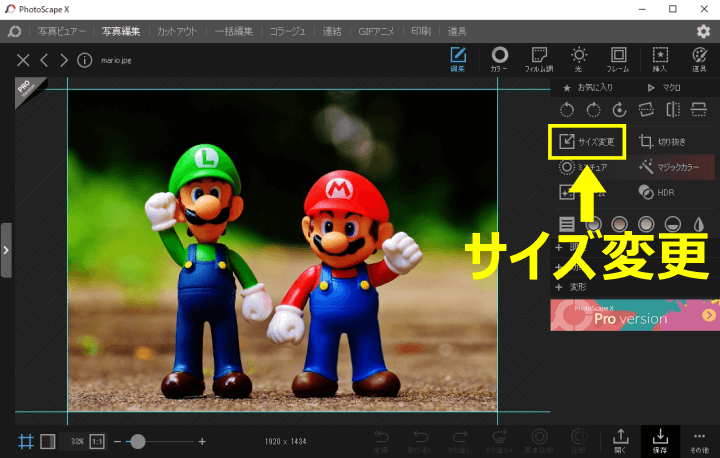This screenshot has width=720, height=458.
Task: Click the PhotoScape X home swirl icon
Action: pos(14,31)
